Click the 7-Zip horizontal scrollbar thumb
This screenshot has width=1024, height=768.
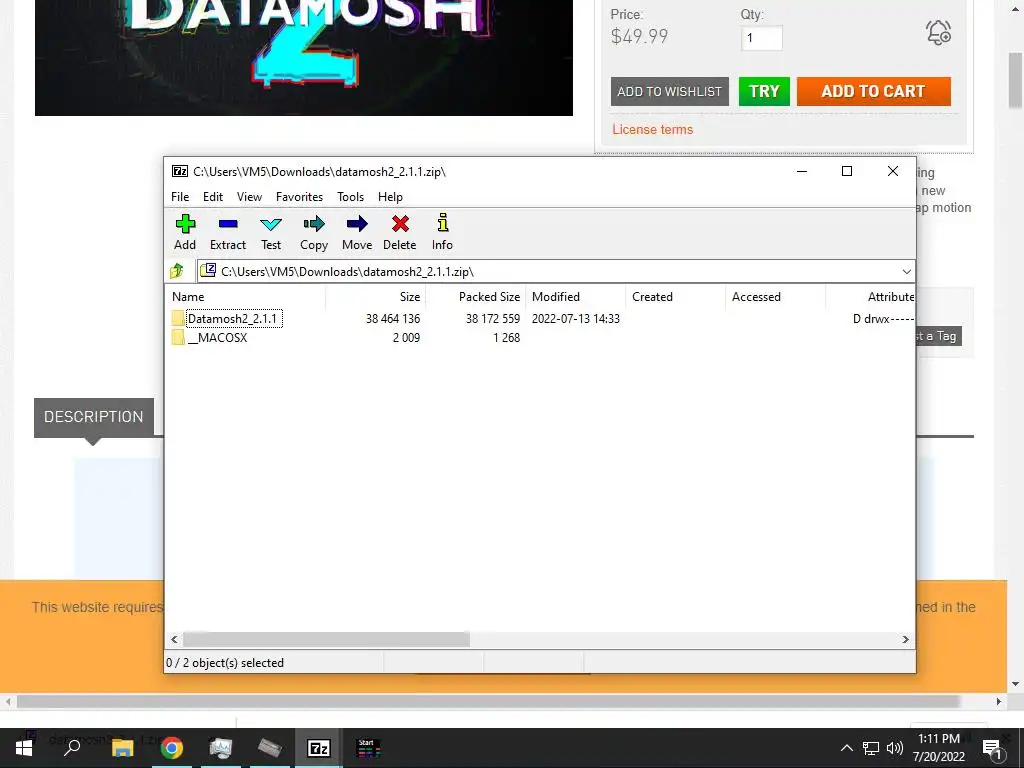[x=326, y=639]
